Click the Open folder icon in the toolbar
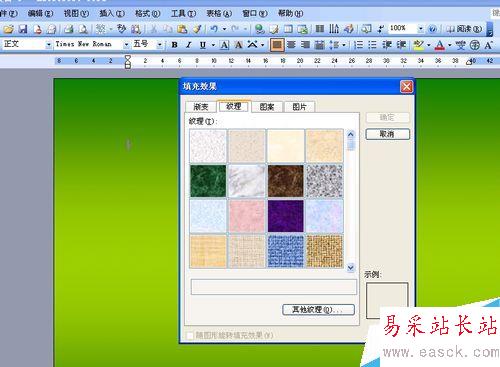This screenshot has height=367, width=500. click(x=8, y=29)
